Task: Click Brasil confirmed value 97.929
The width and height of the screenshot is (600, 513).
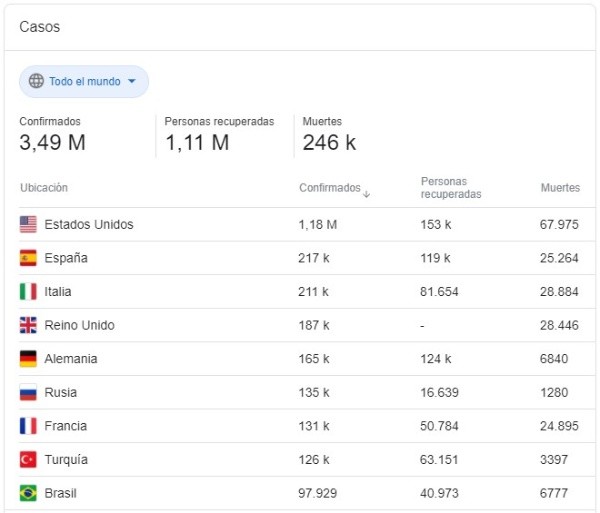Action: pyautogui.click(x=318, y=493)
